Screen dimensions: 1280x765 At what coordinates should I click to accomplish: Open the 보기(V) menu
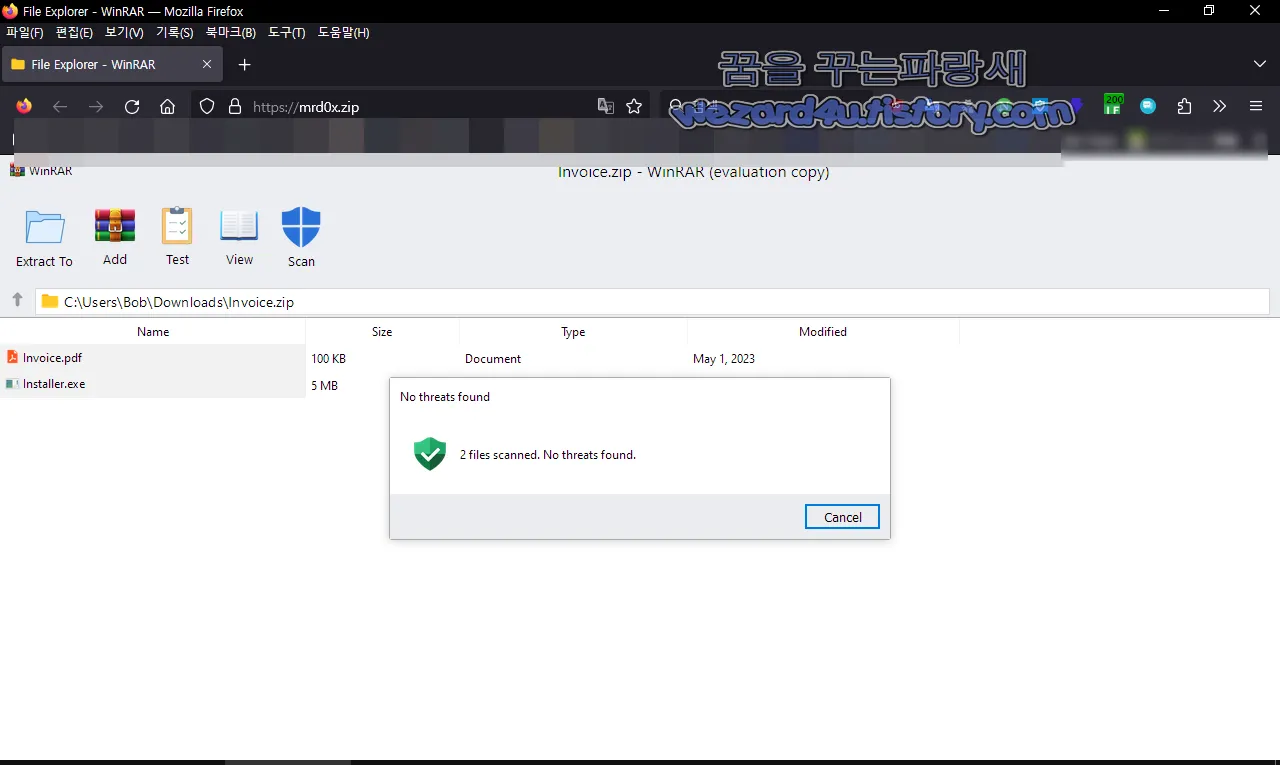pyautogui.click(x=124, y=32)
